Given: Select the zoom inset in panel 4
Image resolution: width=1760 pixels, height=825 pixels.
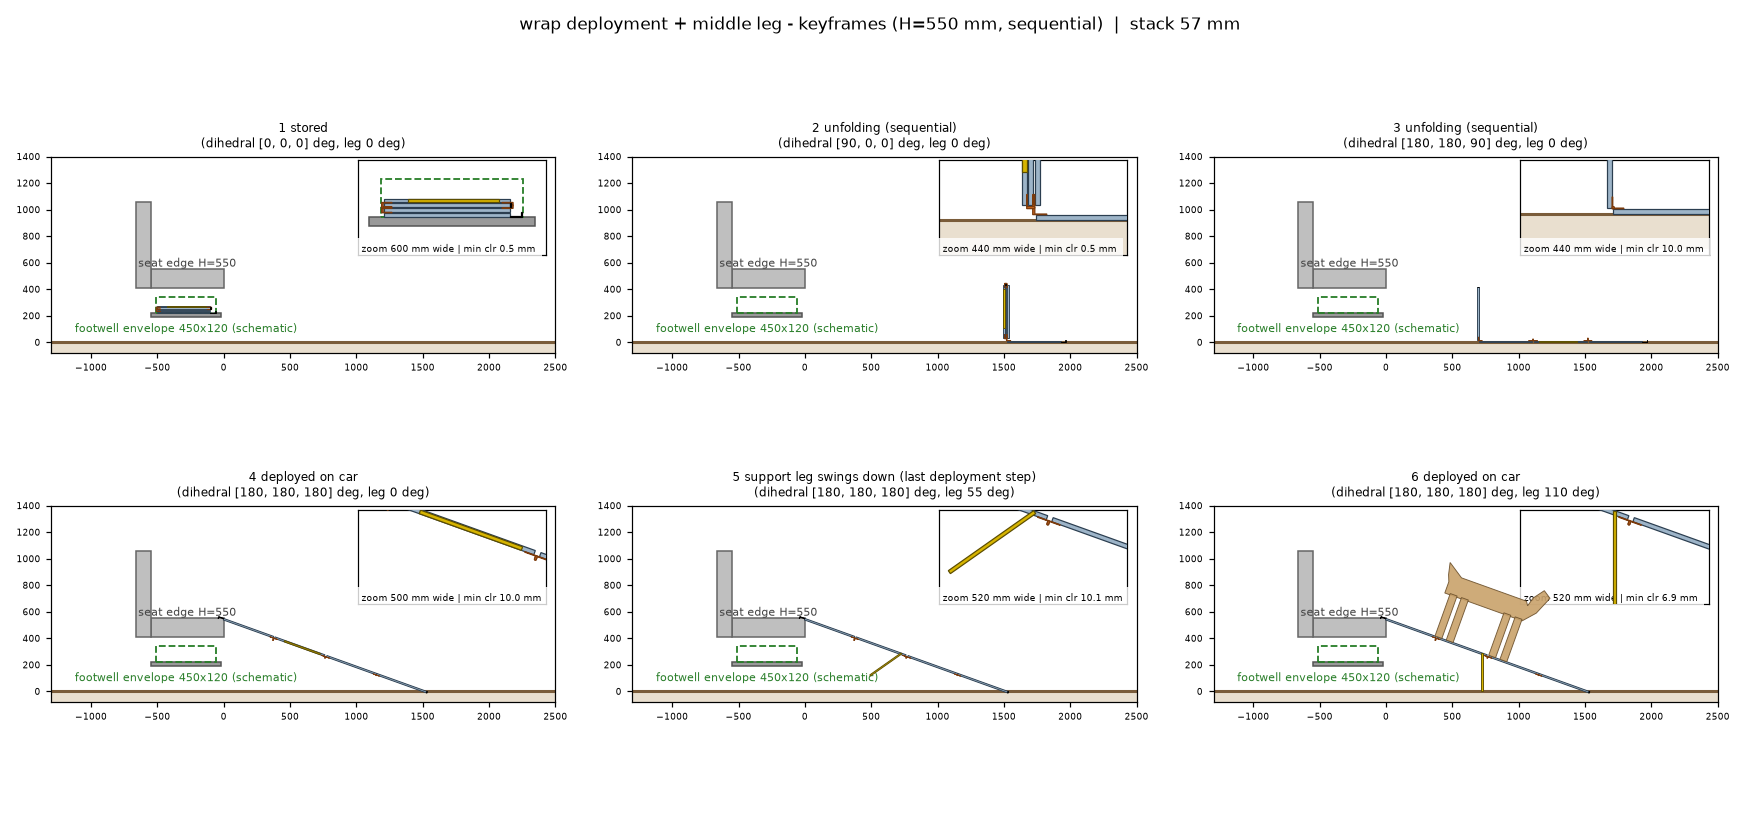Looking at the screenshot, I should pyautogui.click(x=452, y=557).
